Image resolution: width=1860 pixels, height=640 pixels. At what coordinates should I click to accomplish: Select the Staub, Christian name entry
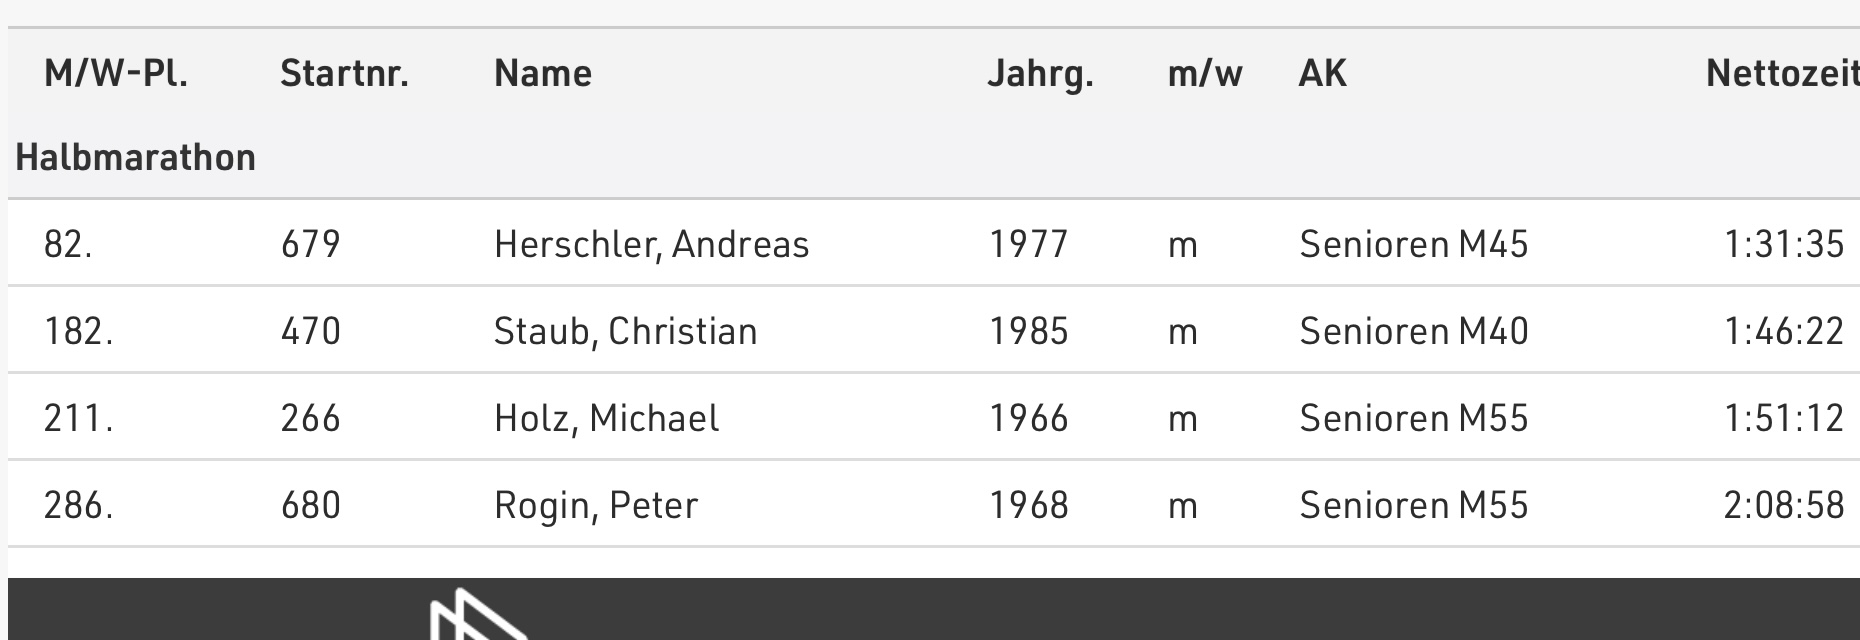coord(625,332)
